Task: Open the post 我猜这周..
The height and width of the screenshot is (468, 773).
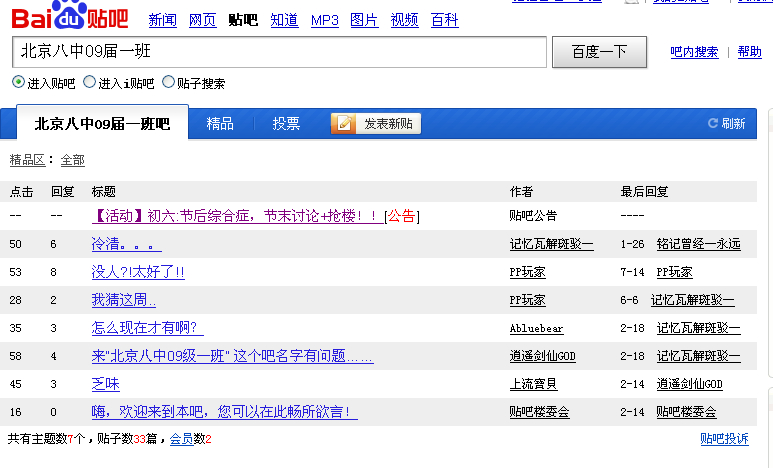Action: (124, 300)
